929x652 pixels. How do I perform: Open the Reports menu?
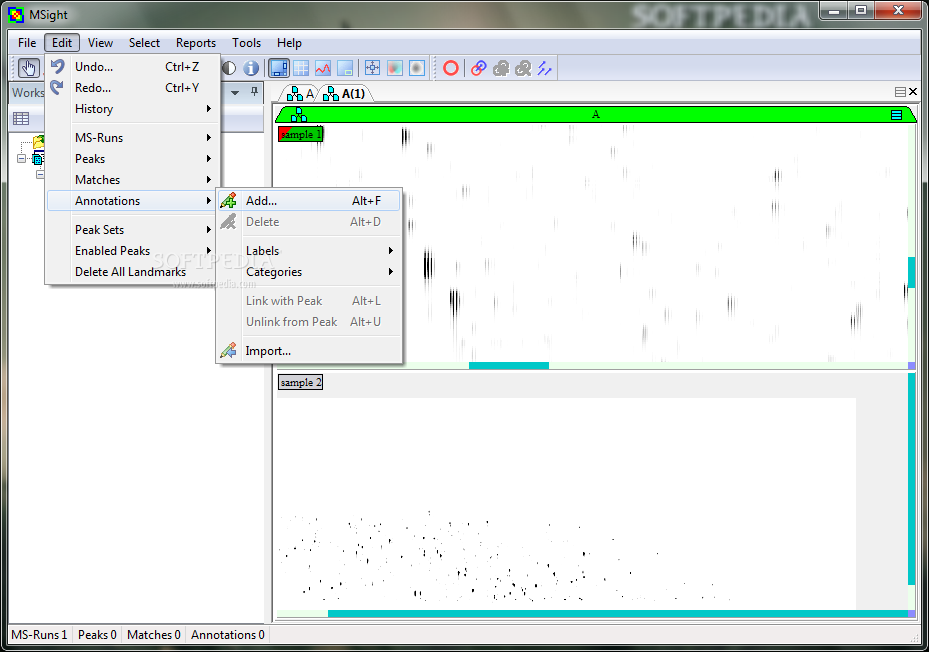pos(196,43)
